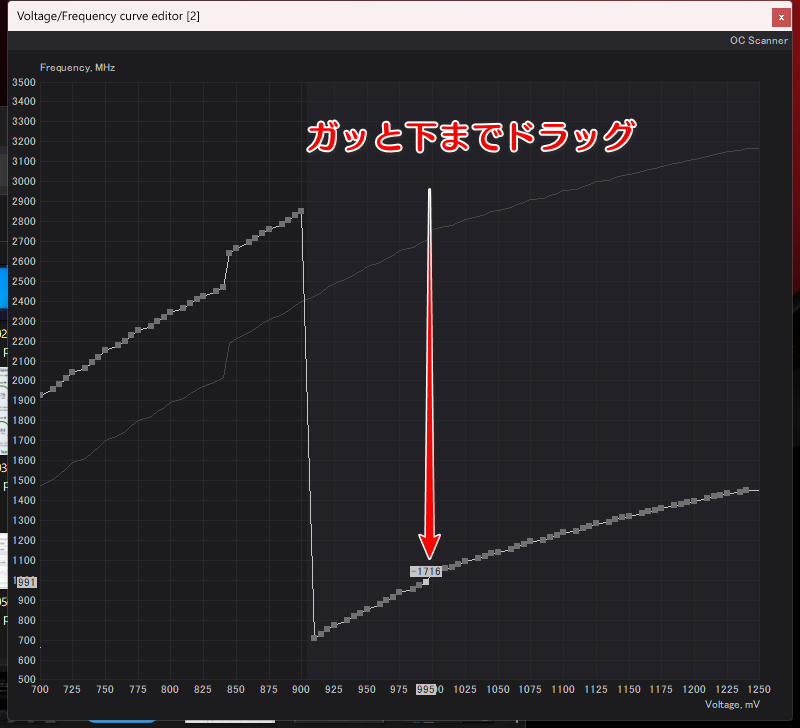Screen dimensions: 800x728
Task: Click the highlighted 995 voltage axis marker
Action: click(427, 690)
